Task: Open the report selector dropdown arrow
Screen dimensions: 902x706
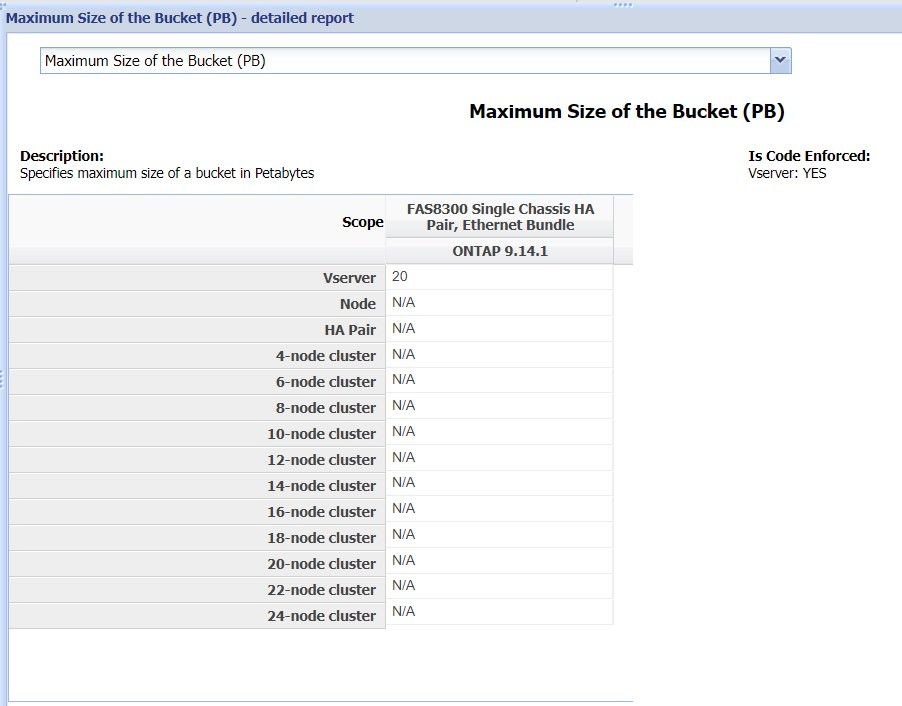Action: pos(781,61)
